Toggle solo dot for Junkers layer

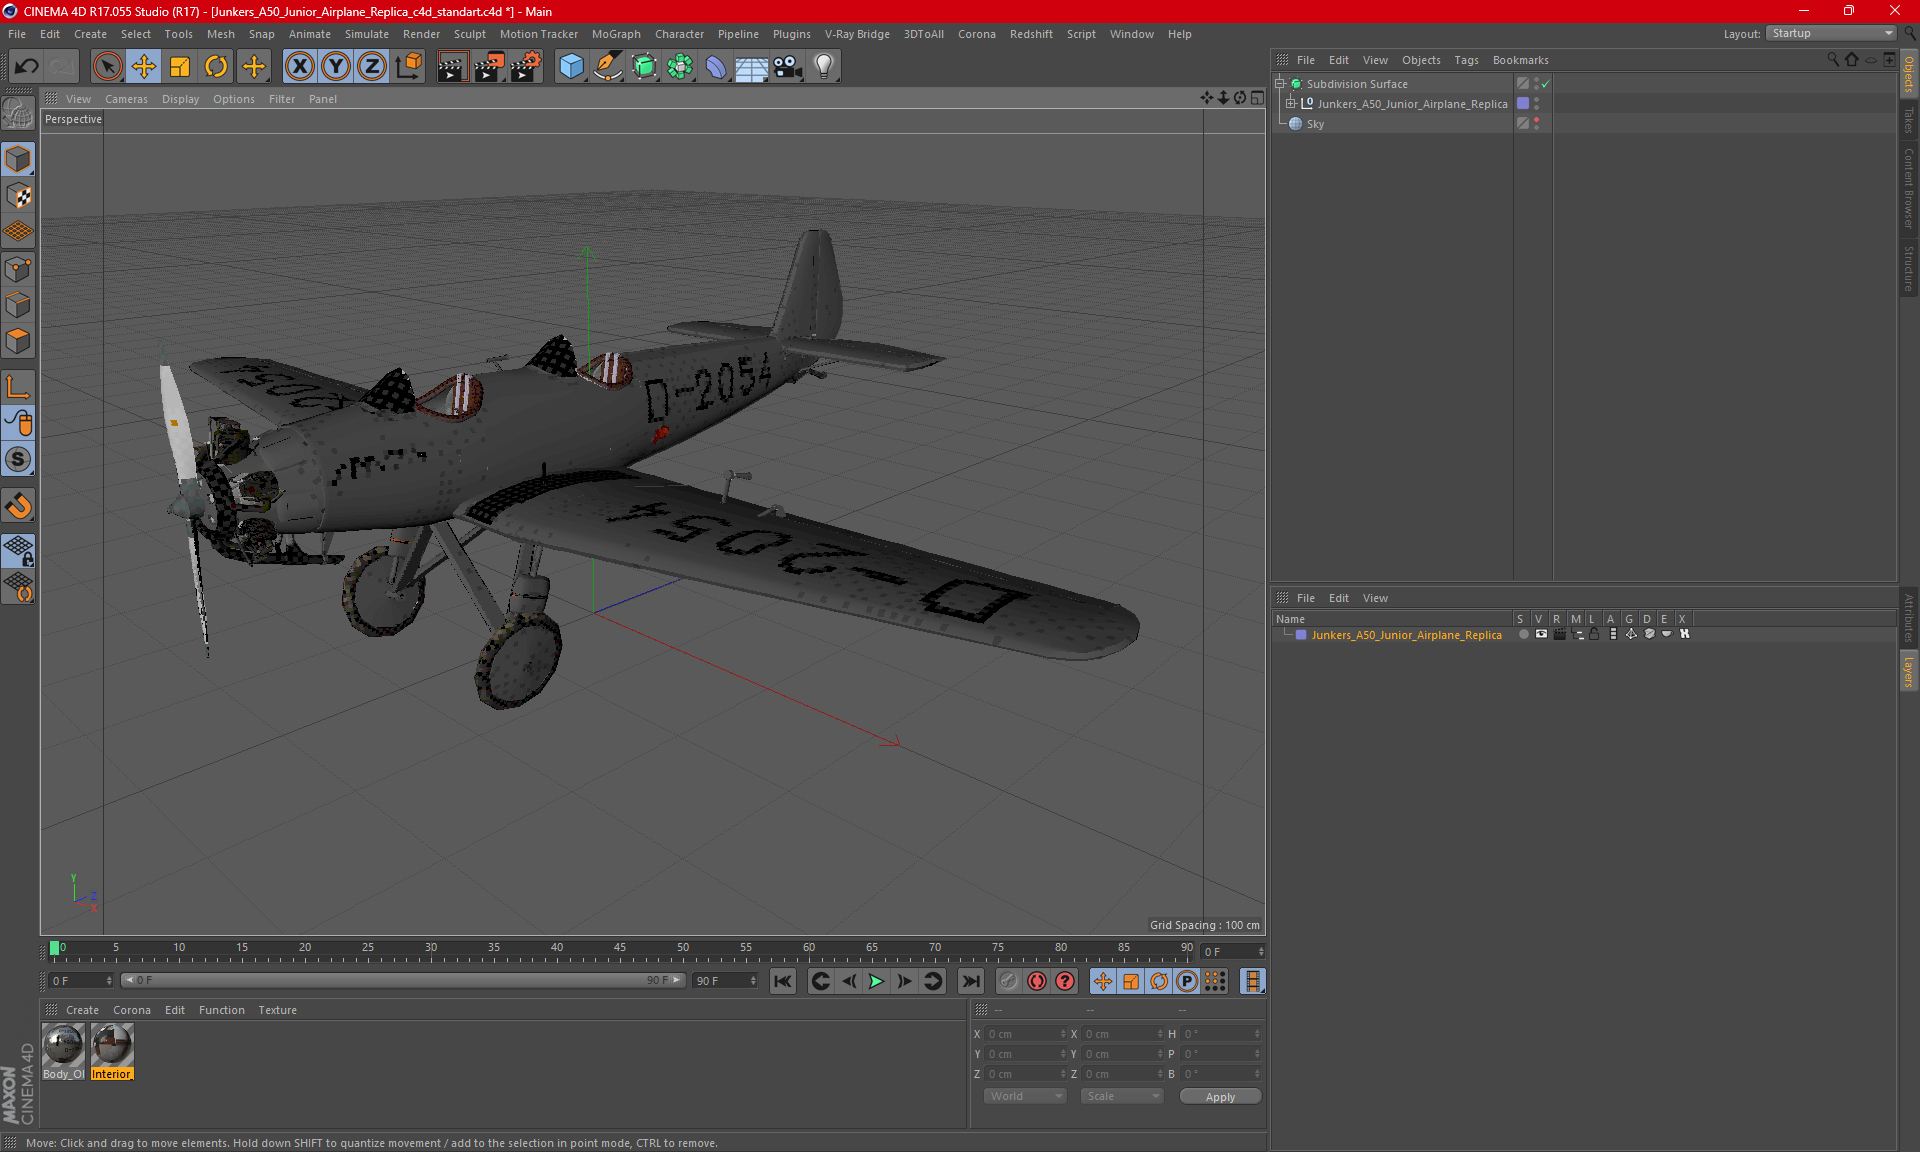tap(1523, 634)
